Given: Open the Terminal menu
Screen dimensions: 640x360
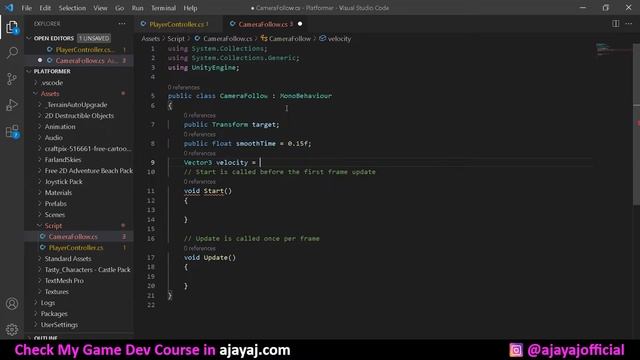Looking at the screenshot, I should (x=163, y=8).
